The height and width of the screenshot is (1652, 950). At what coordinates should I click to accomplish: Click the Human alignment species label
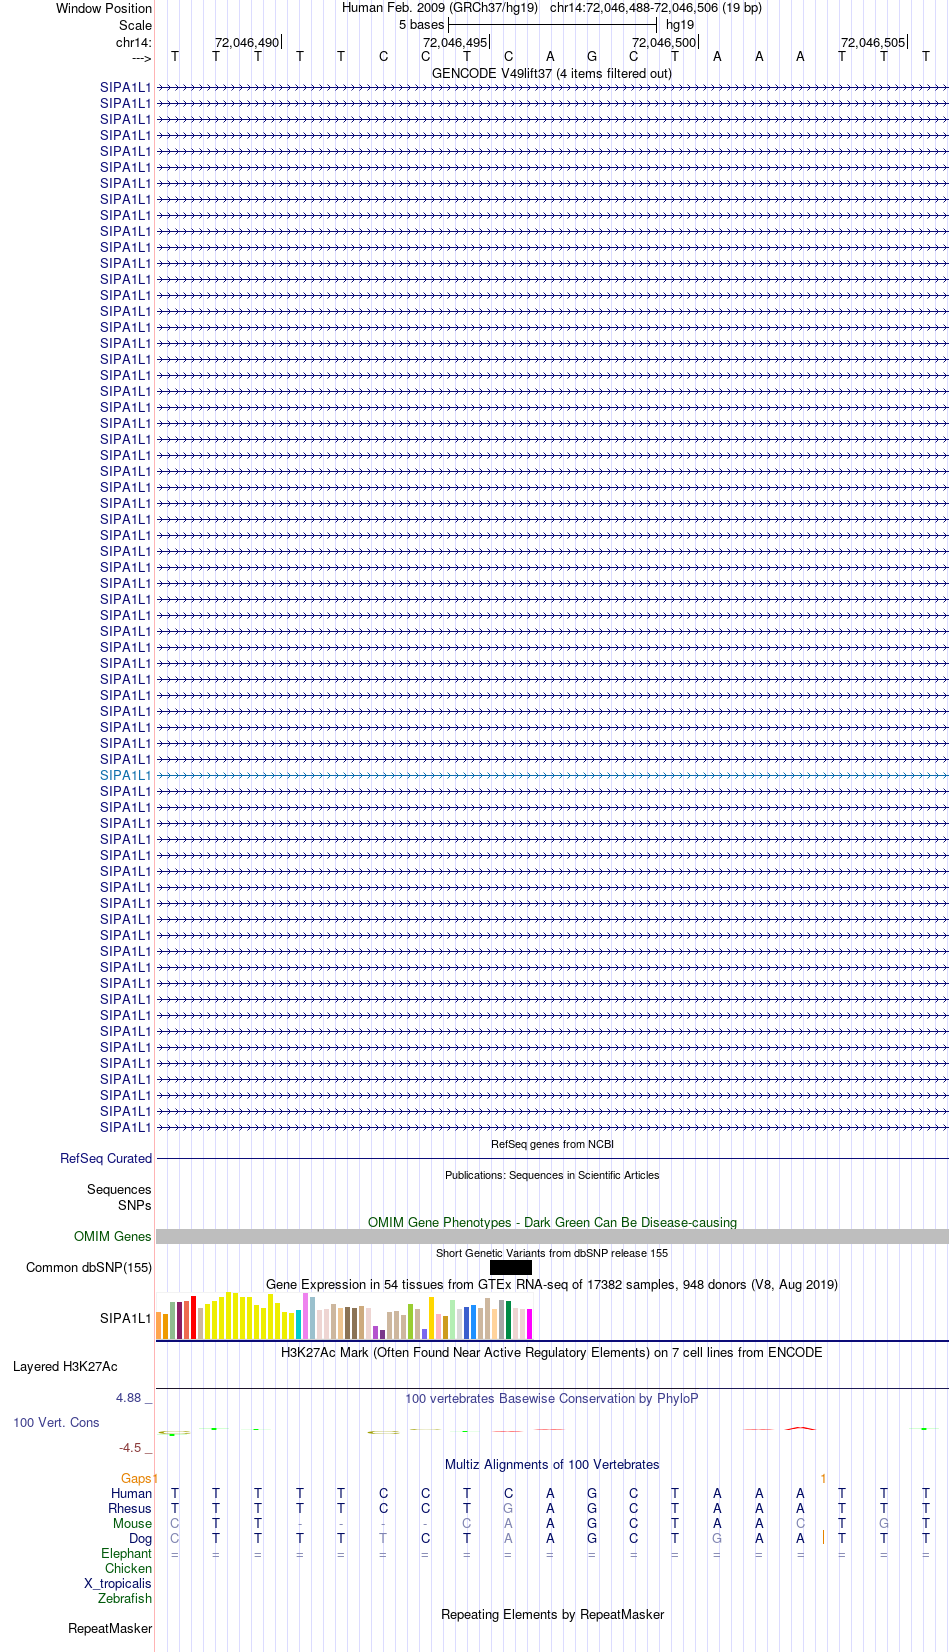(132, 1494)
